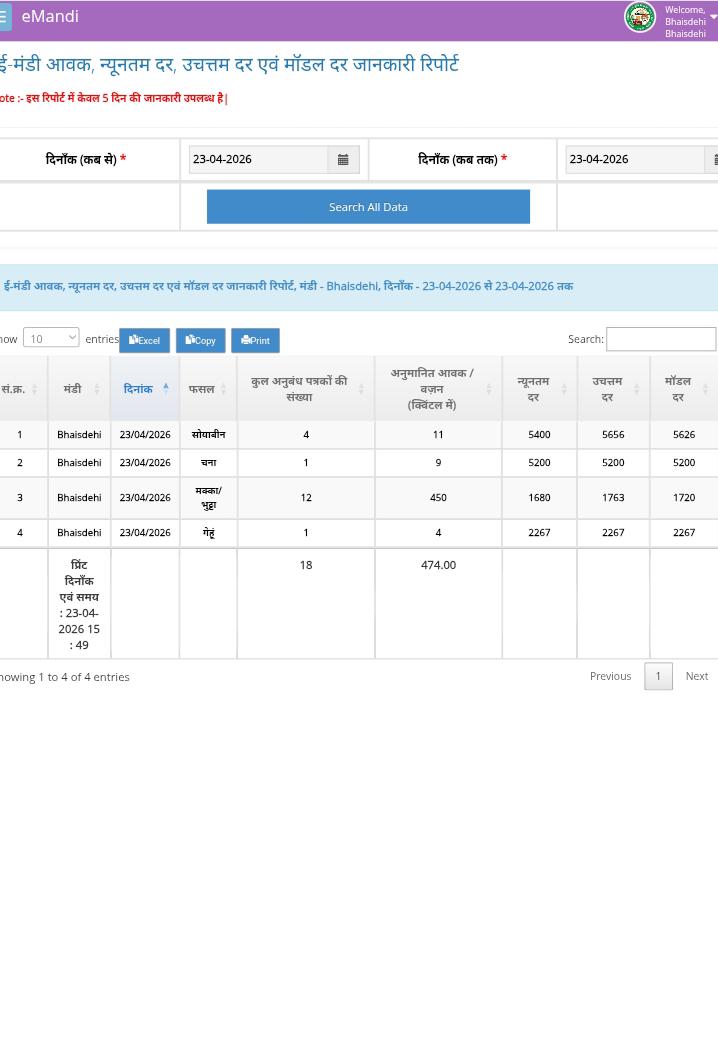Go to the Previous page of results
718x1064 pixels.
click(610, 676)
